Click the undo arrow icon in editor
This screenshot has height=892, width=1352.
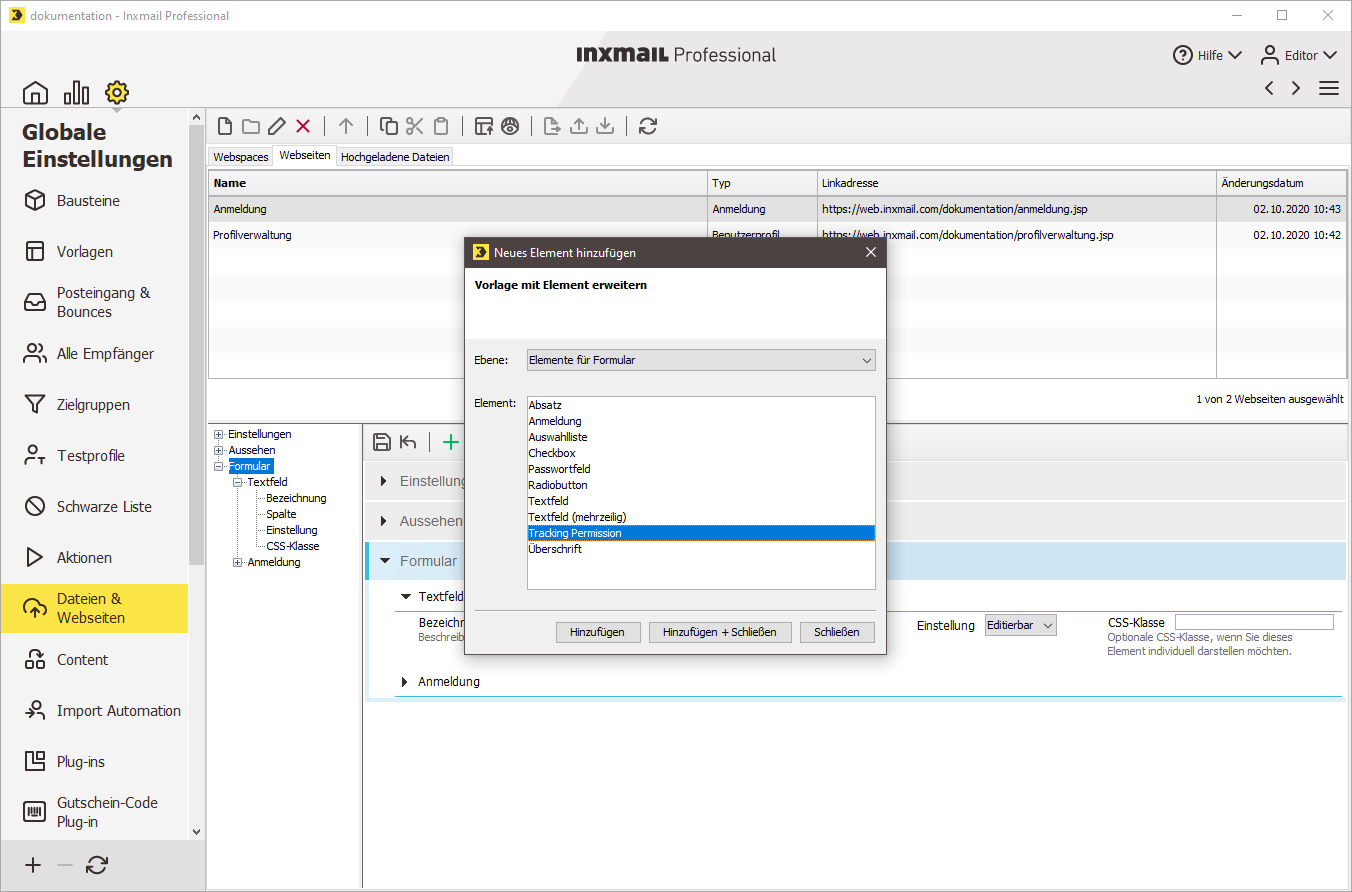tap(408, 442)
